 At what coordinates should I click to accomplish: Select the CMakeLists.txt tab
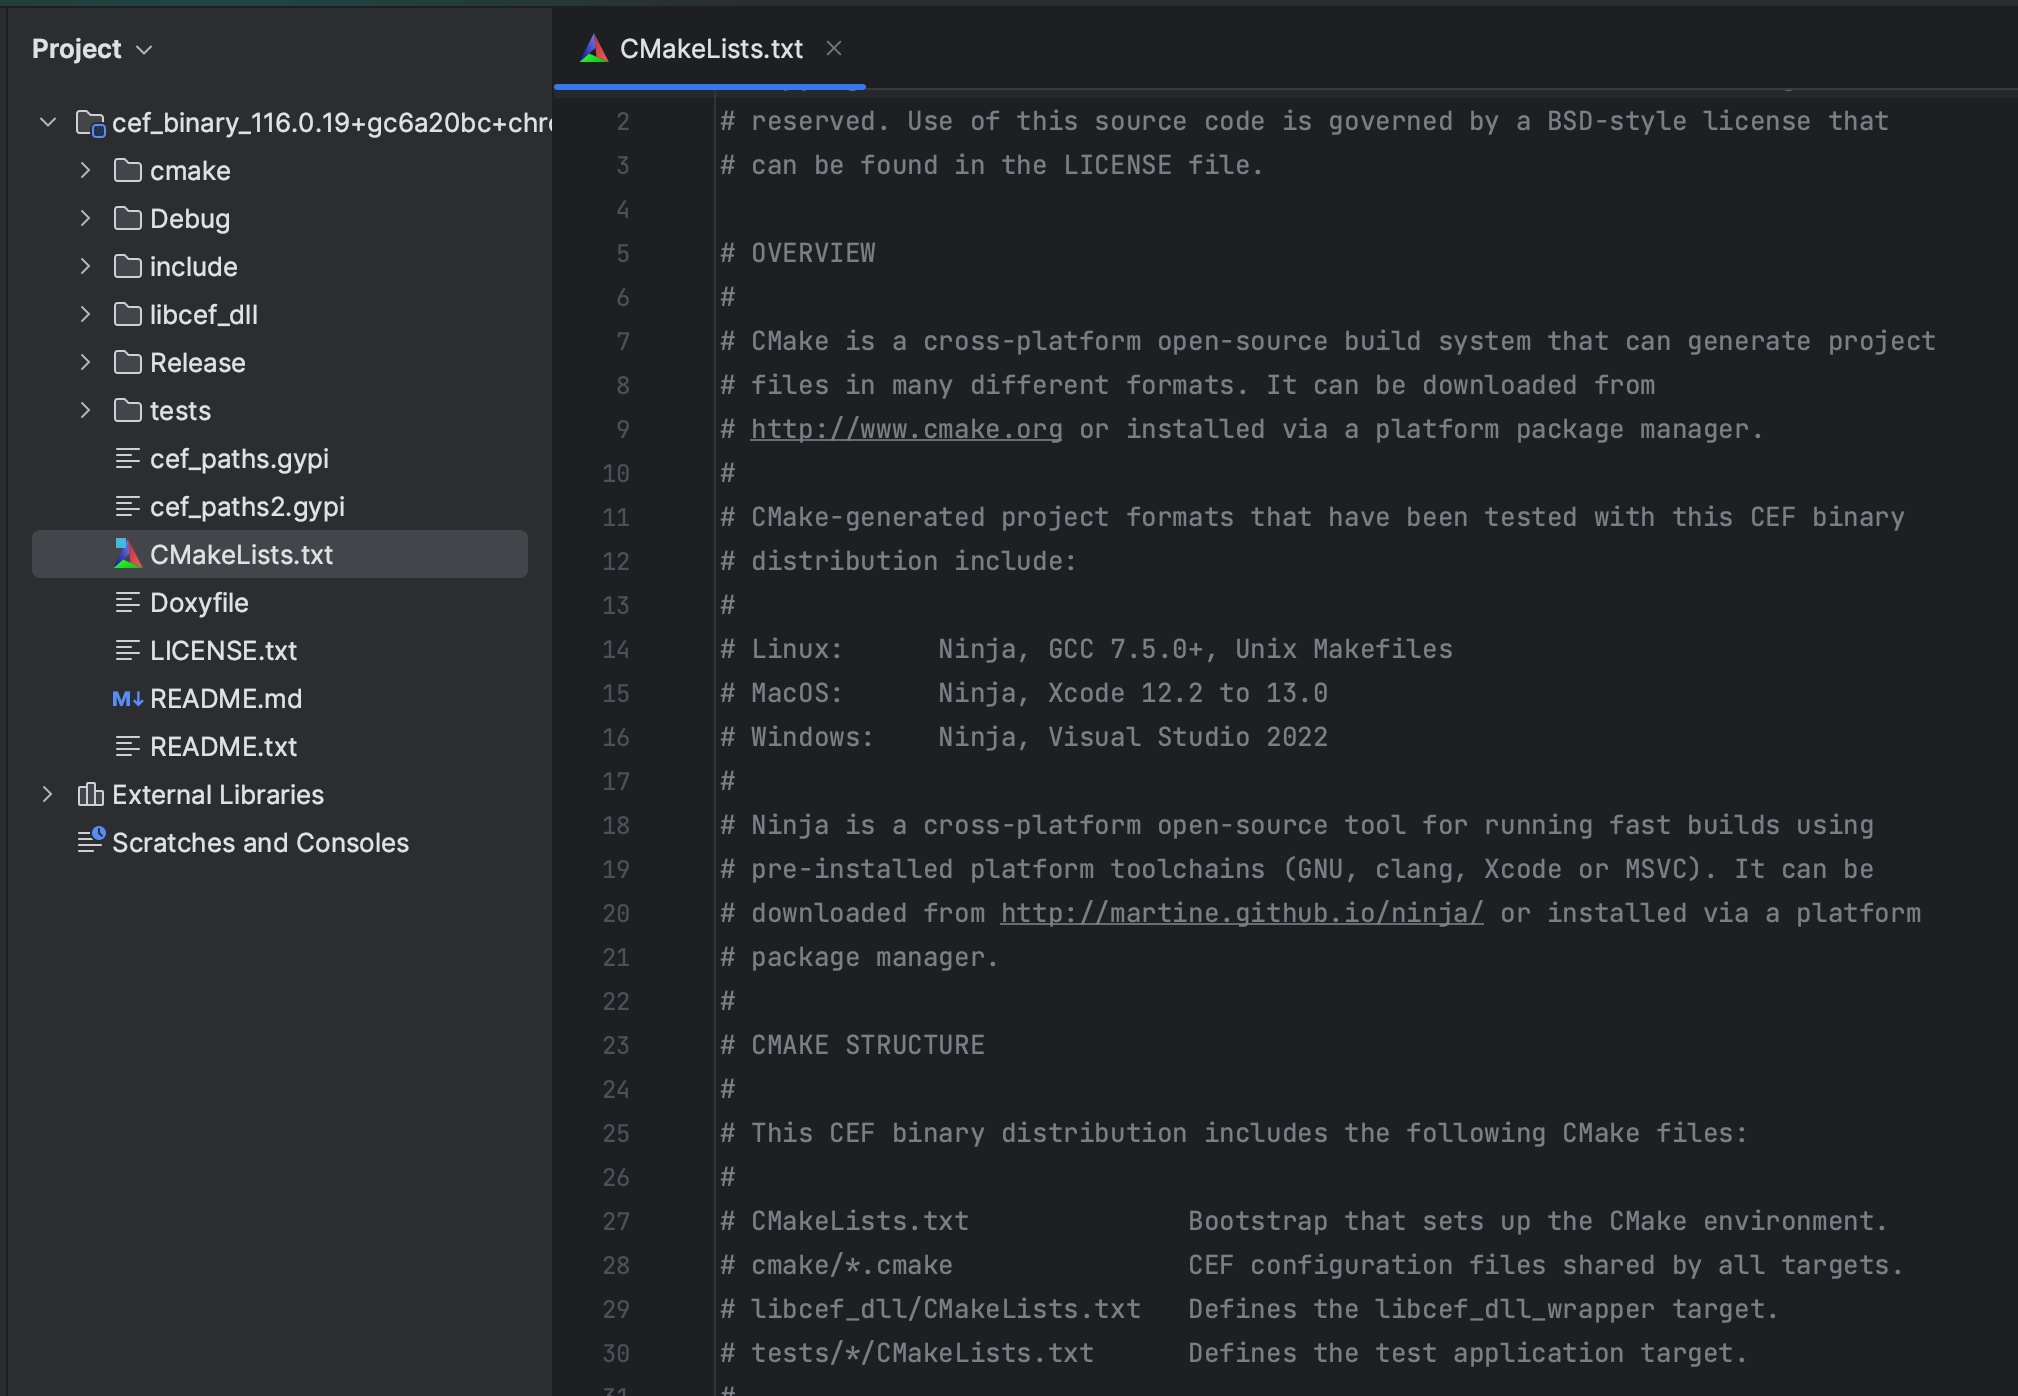coord(712,46)
